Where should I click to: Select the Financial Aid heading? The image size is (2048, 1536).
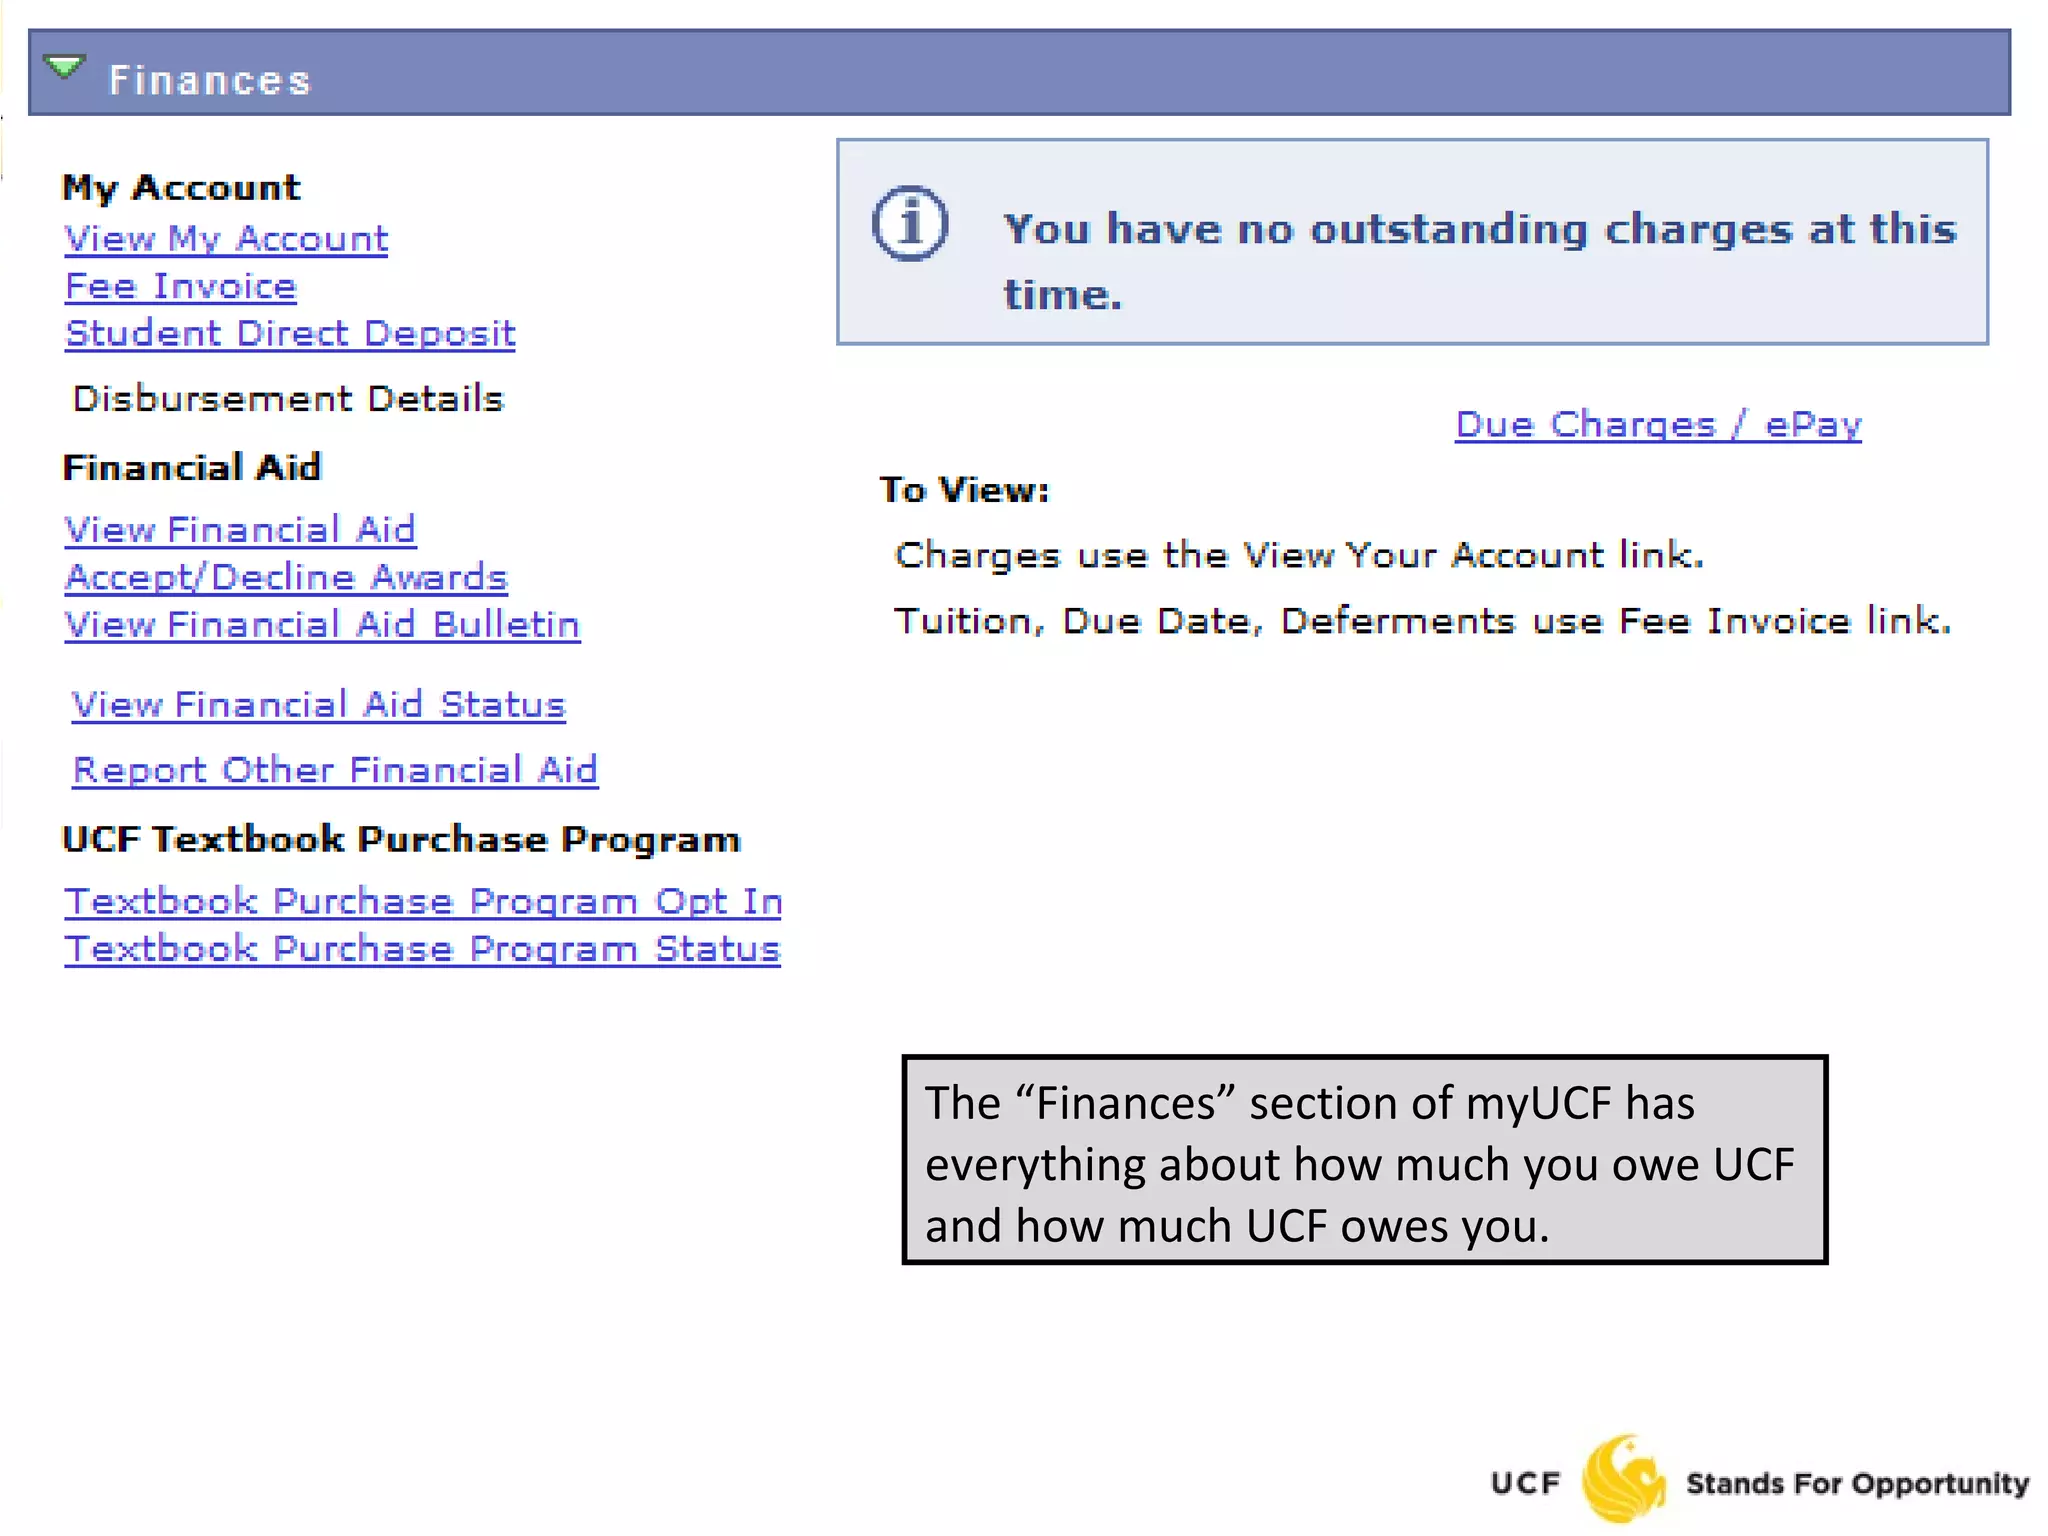[192, 468]
